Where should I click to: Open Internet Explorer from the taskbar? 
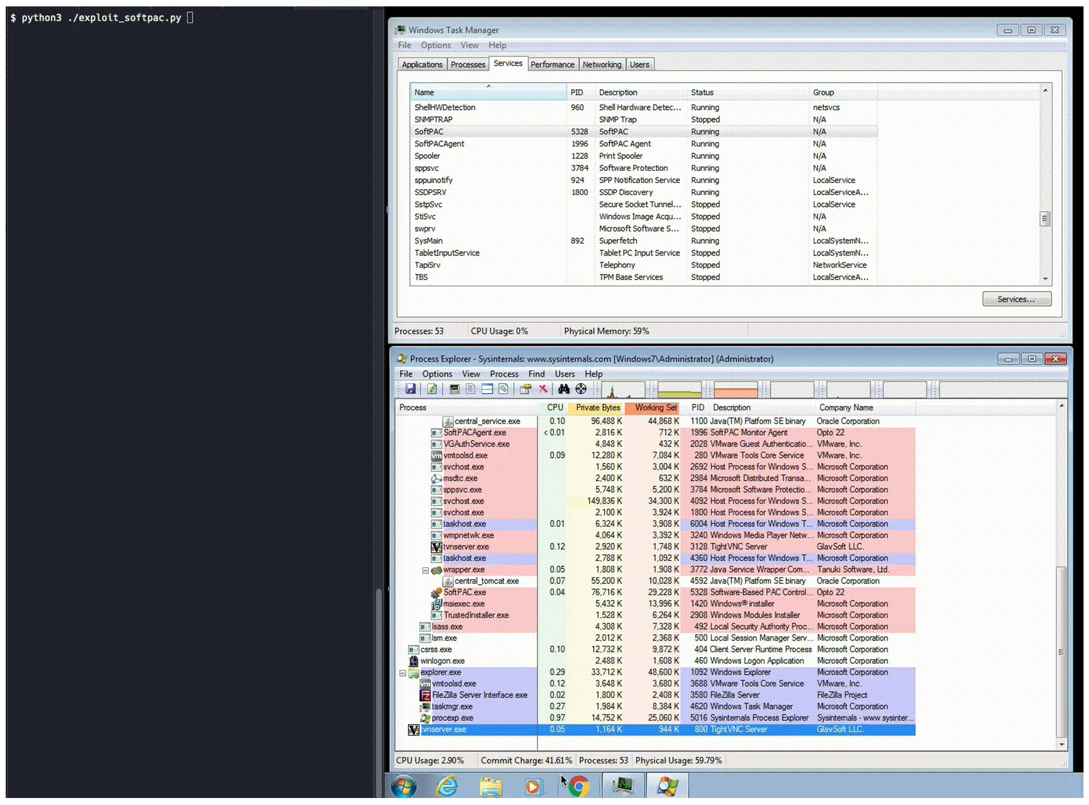tap(447, 786)
